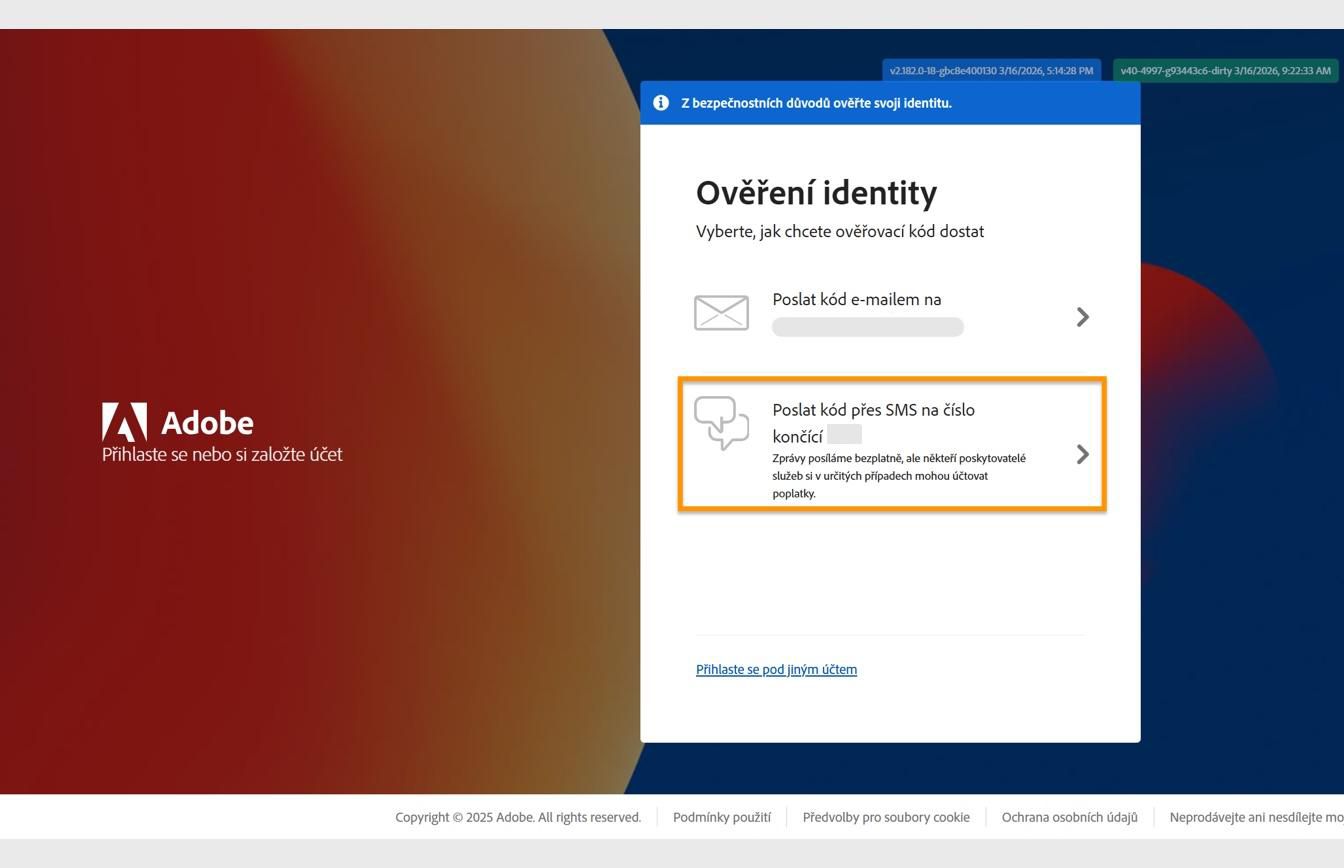
Task: Open 'Přihlaste se pod jiným účtem' link
Action: click(777, 669)
